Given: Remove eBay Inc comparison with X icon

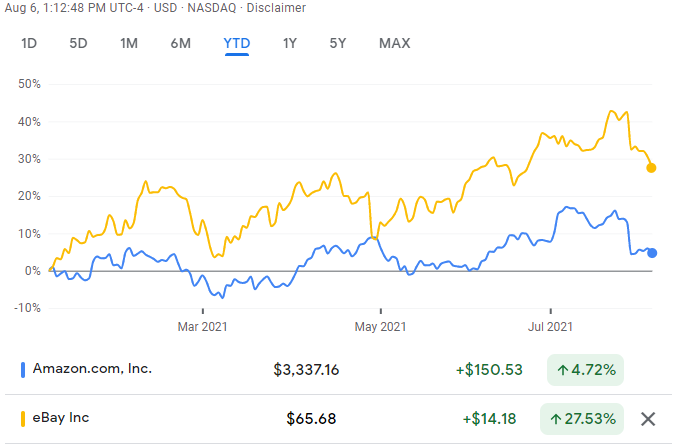Looking at the screenshot, I should pyautogui.click(x=648, y=418).
